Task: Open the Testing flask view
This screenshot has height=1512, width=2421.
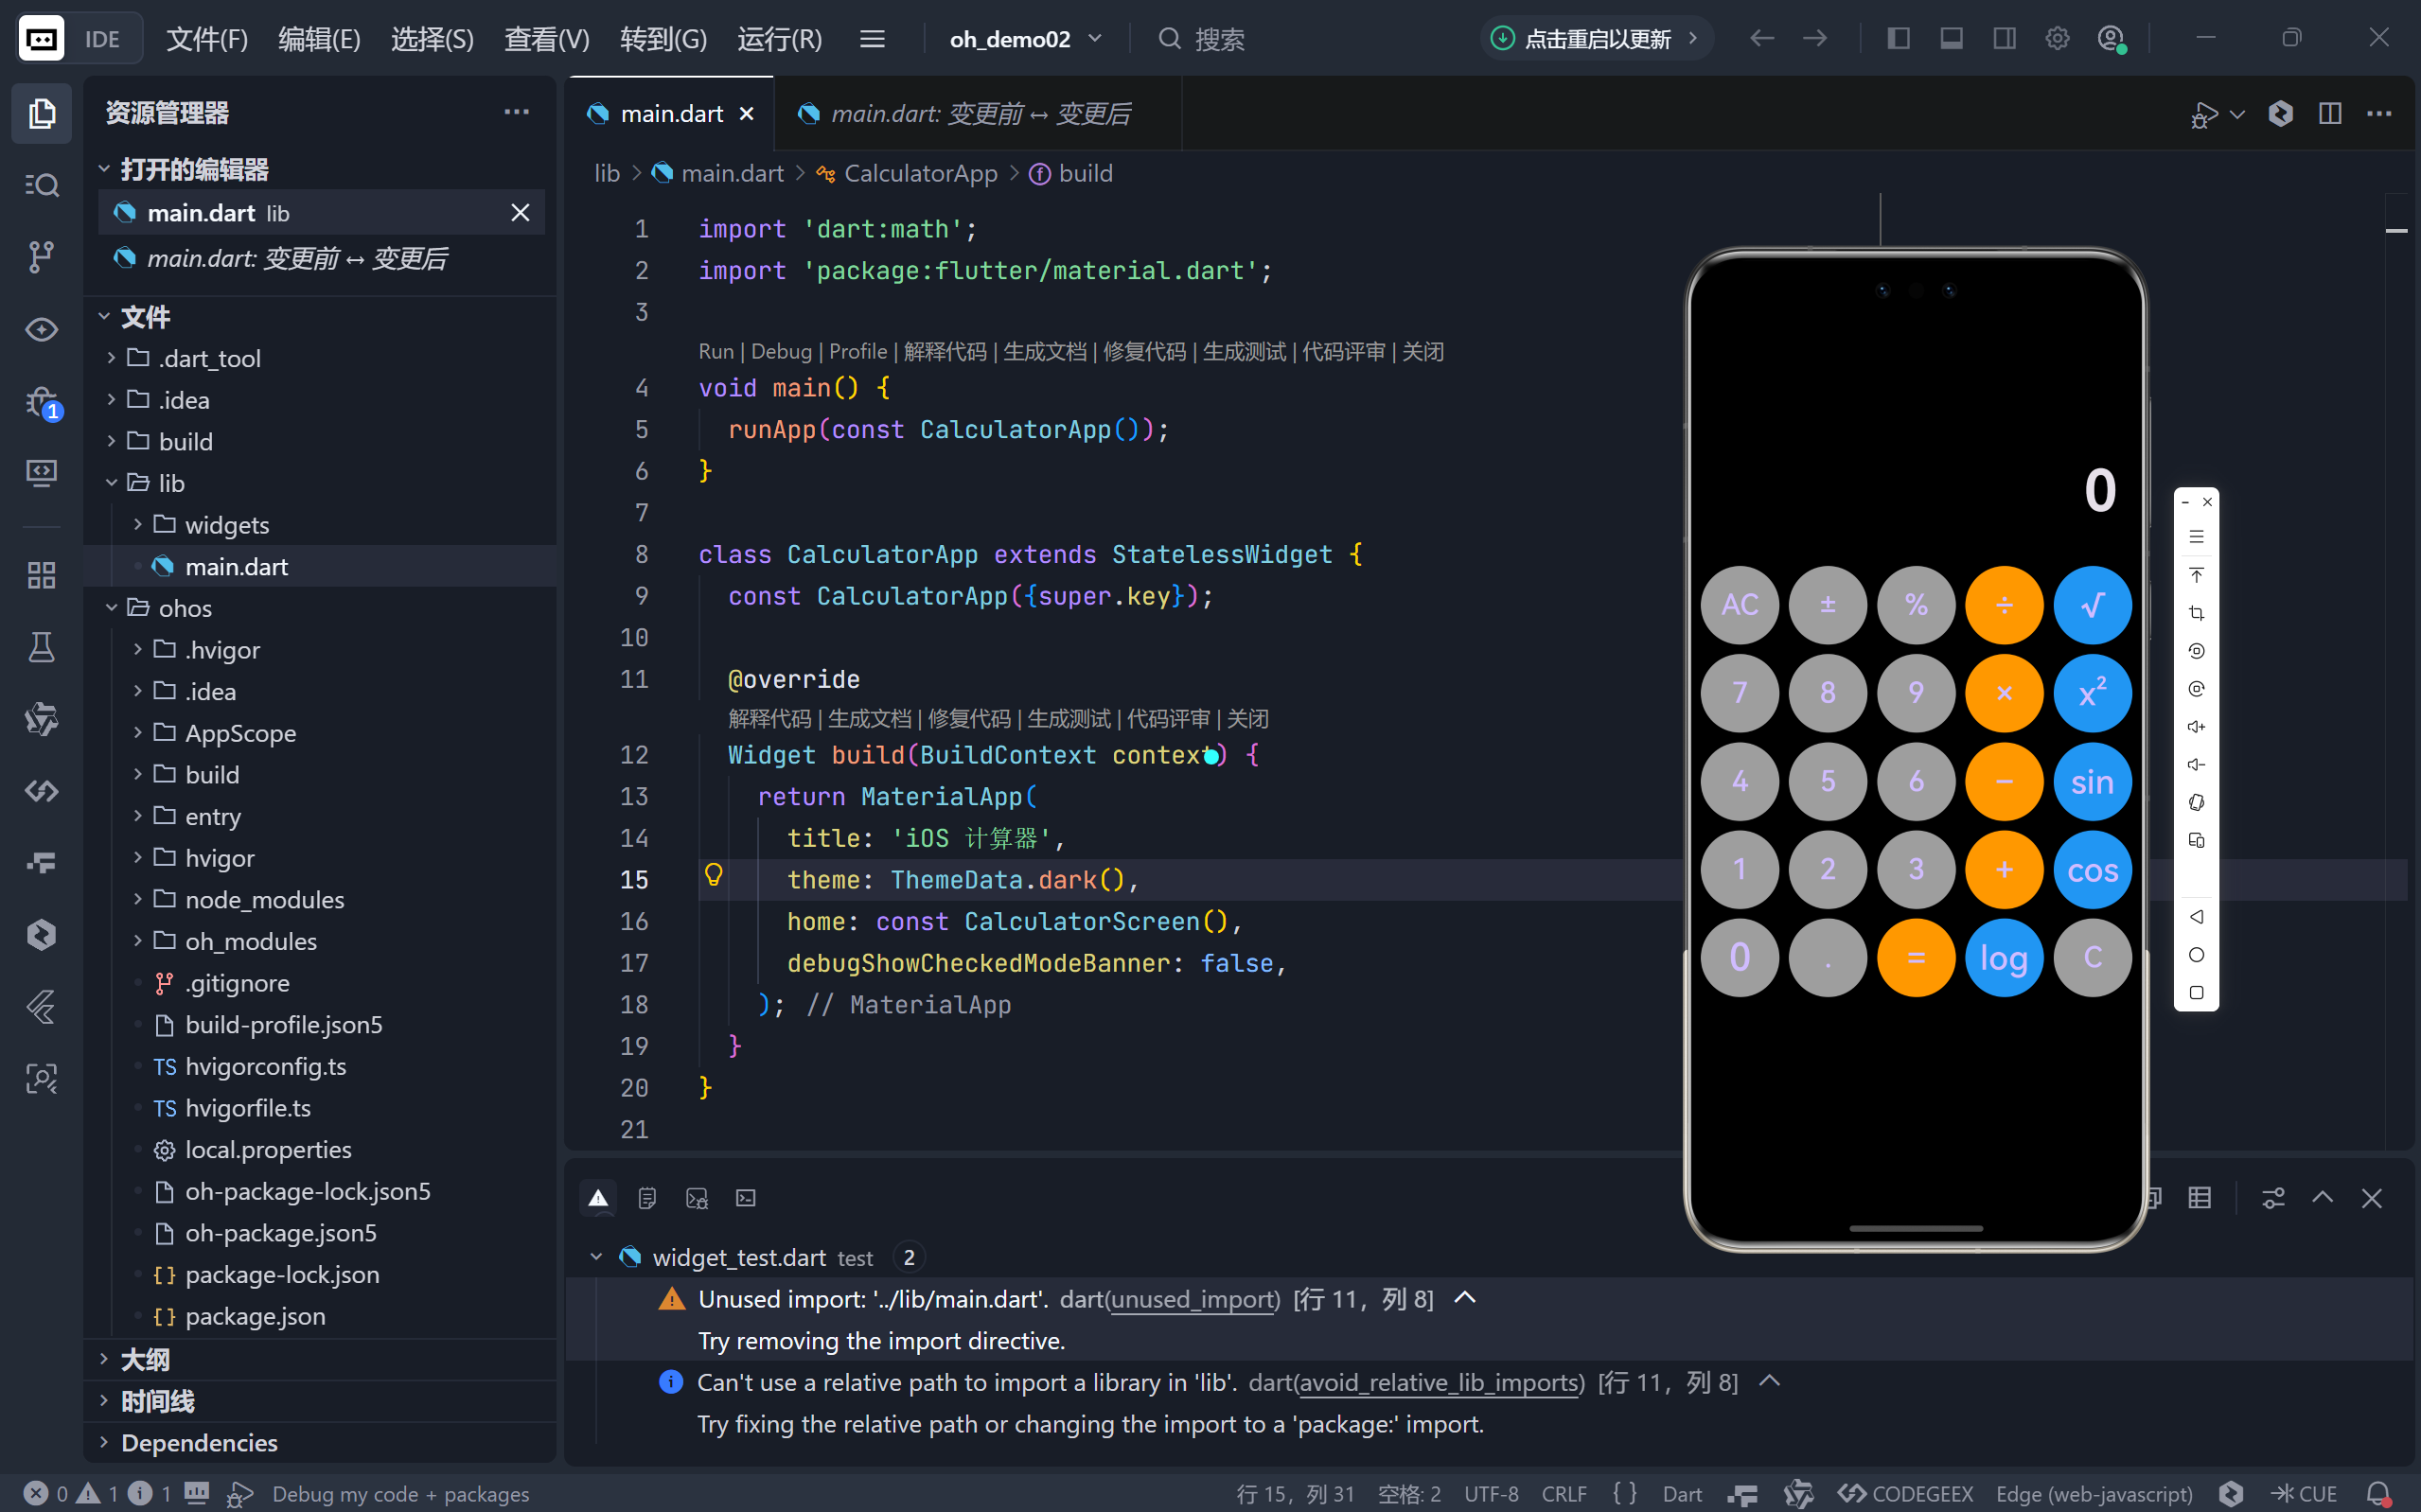Action: pos(41,647)
